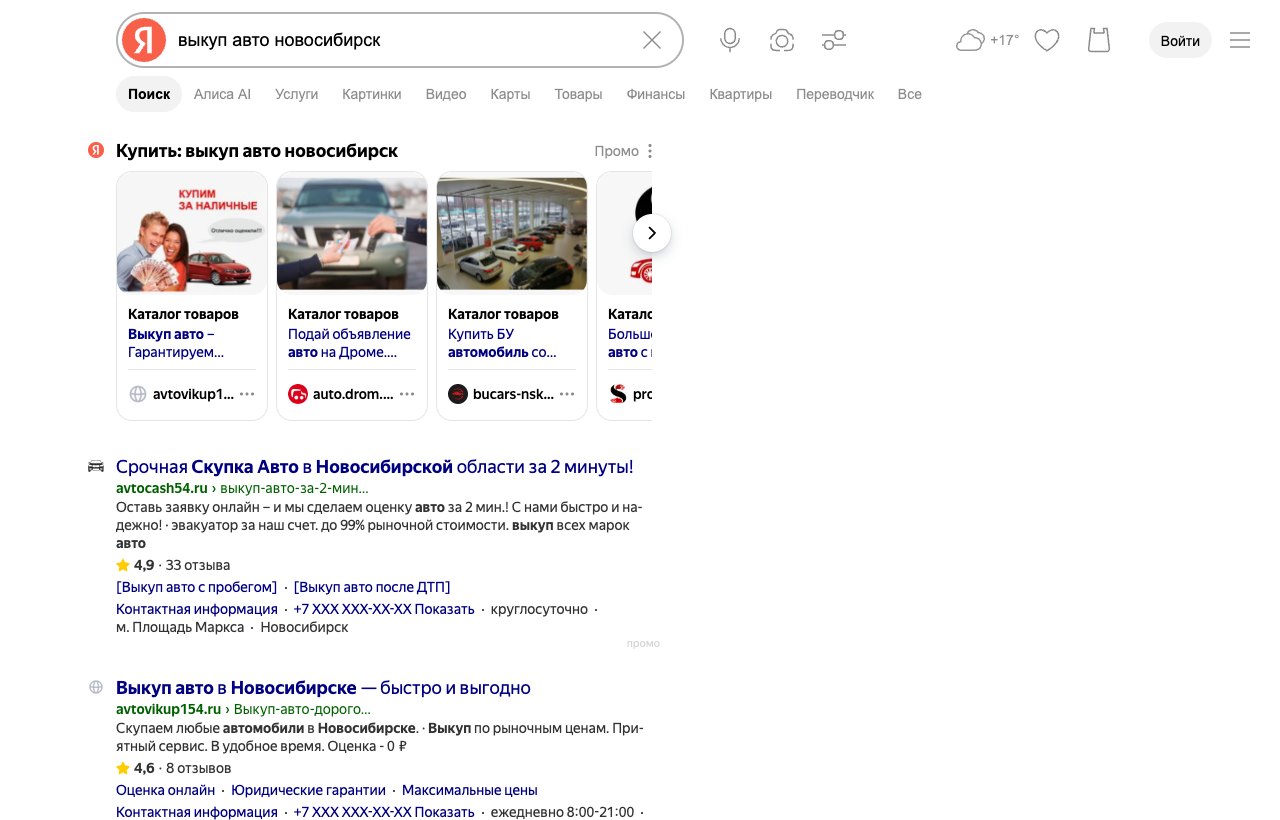Open image search with camera icon
Image resolution: width=1280 pixels, height=820 pixels.
[782, 40]
